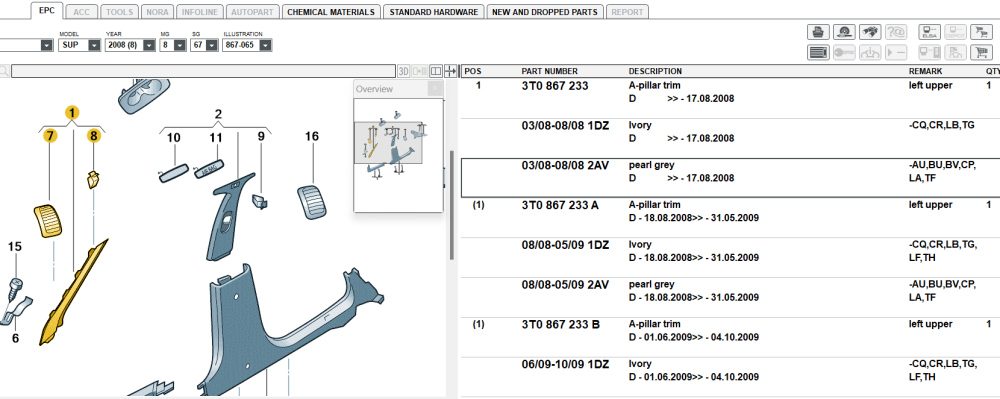This screenshot has width=1000, height=399.
Task: Select callout 15 in the diagram
Action: pos(14,246)
